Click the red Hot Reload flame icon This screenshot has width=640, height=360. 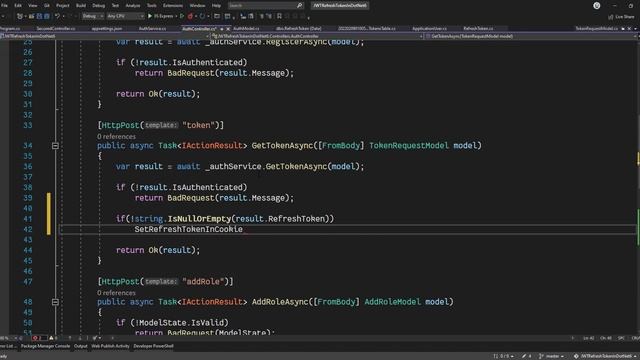coord(190,16)
